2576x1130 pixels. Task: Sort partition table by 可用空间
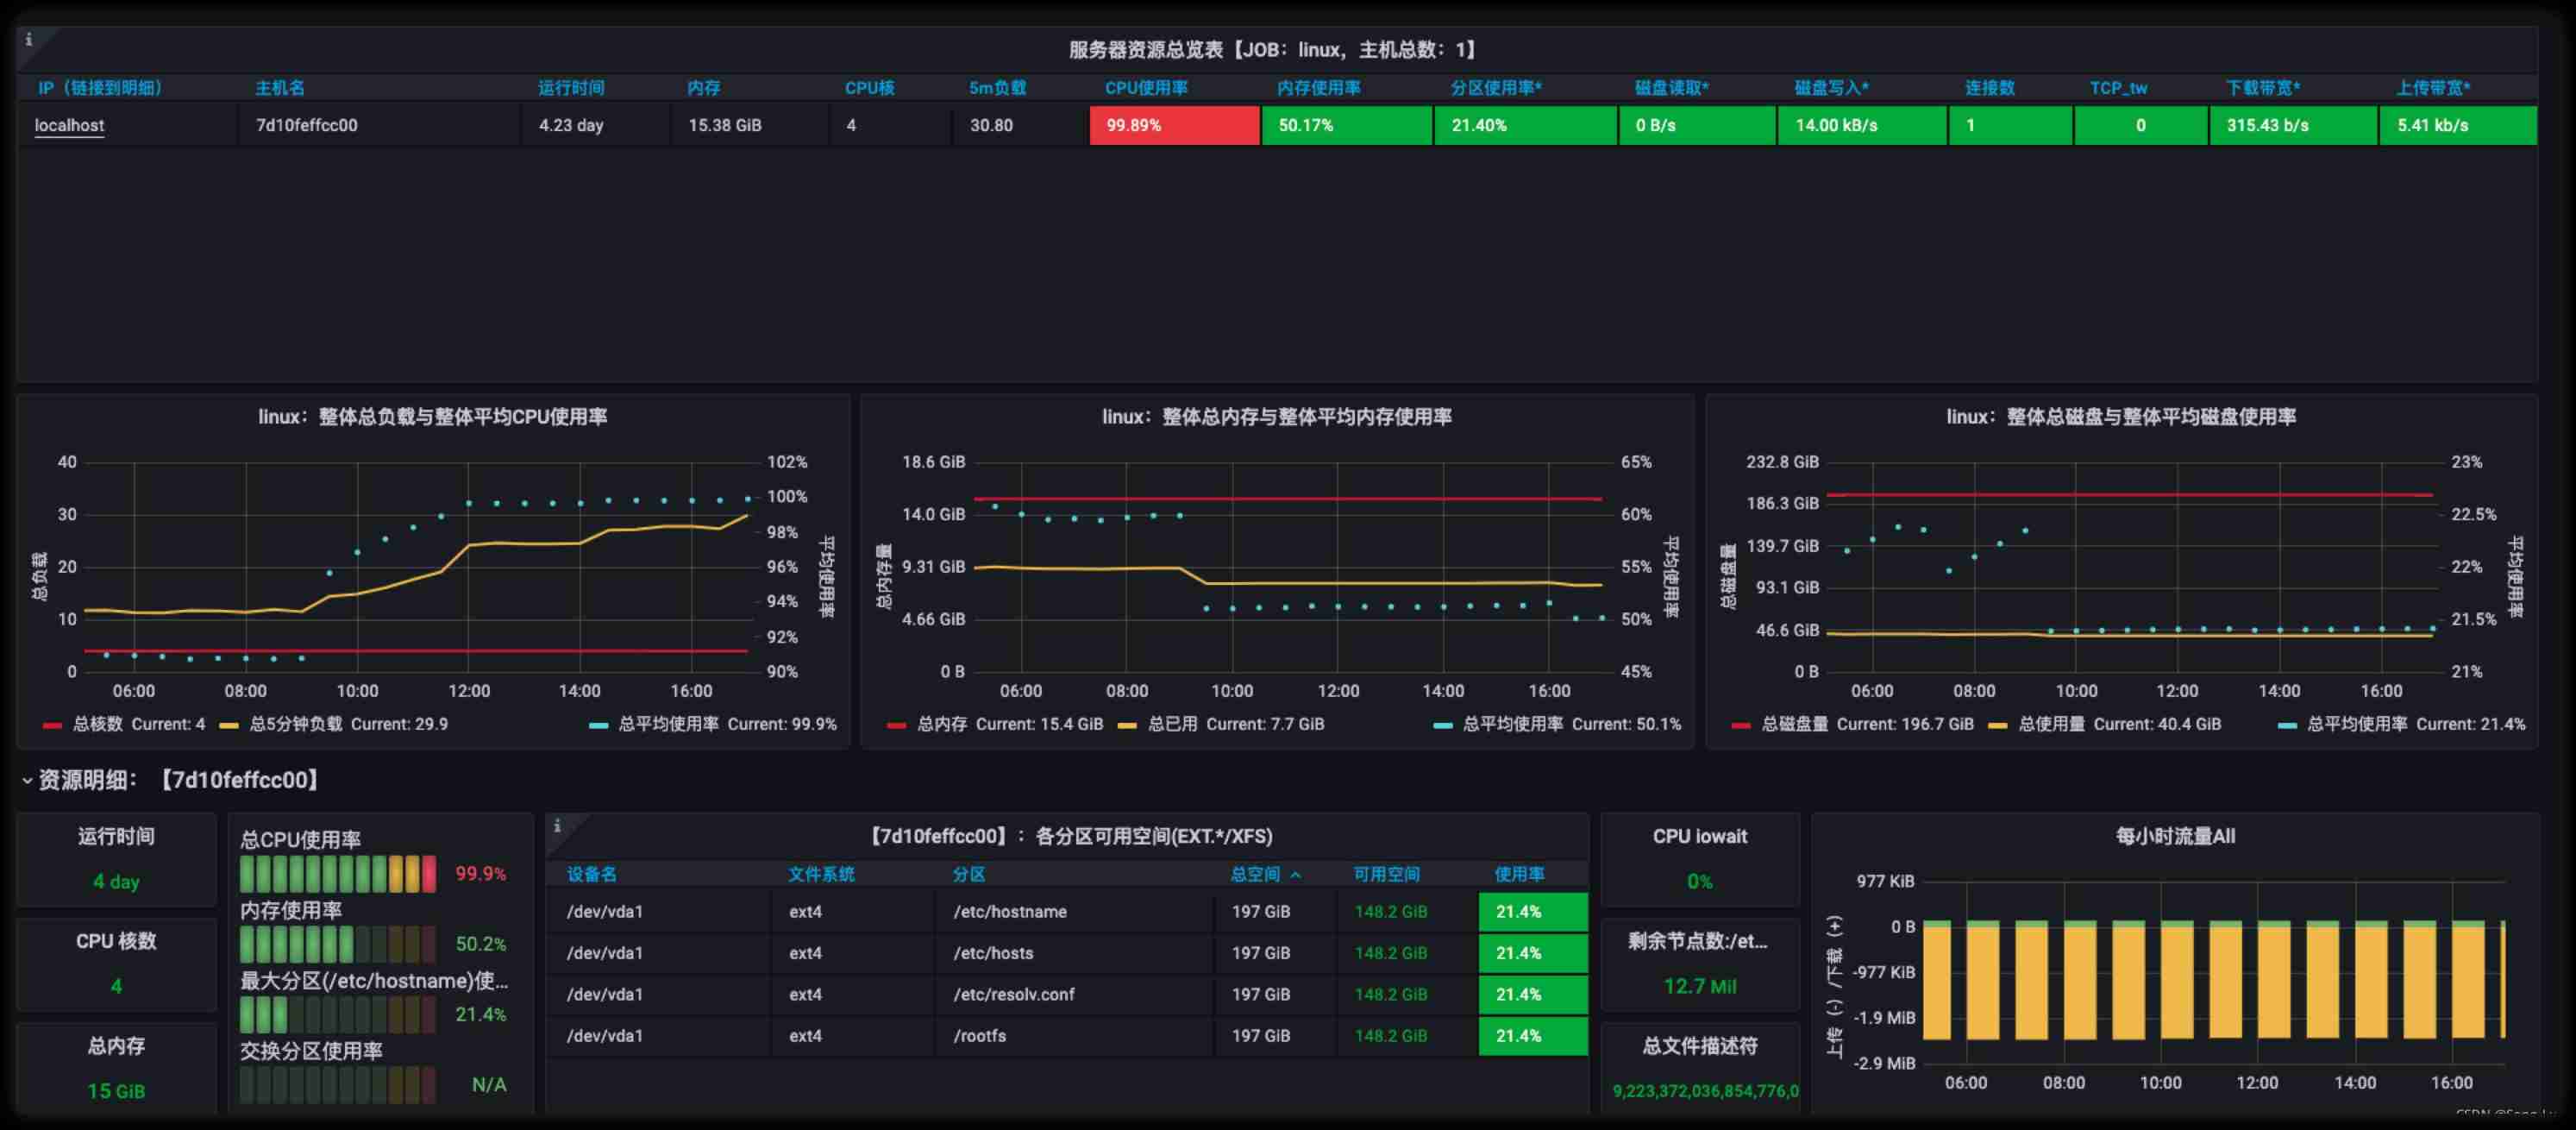pyautogui.click(x=1386, y=874)
